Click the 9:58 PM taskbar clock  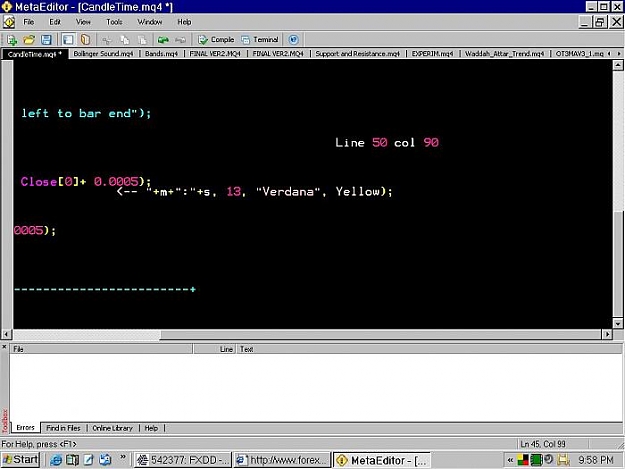tap(596, 460)
